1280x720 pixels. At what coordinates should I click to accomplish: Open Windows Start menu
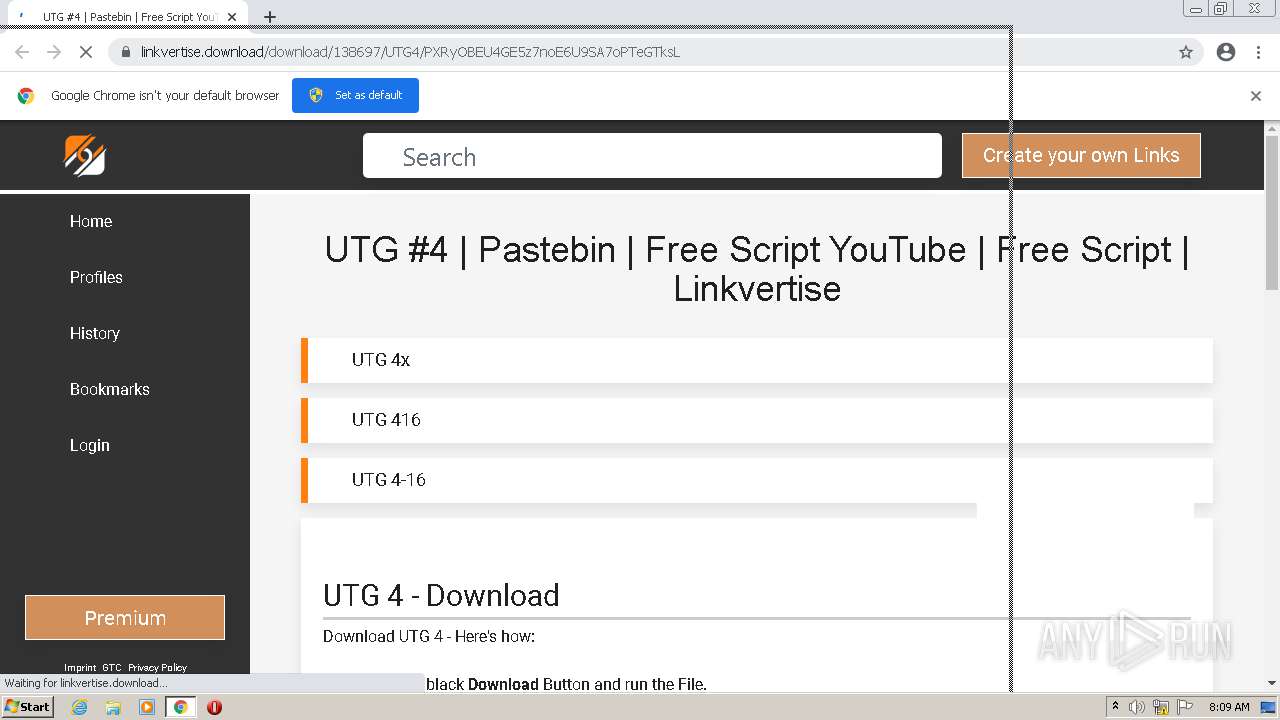pyautogui.click(x=27, y=707)
